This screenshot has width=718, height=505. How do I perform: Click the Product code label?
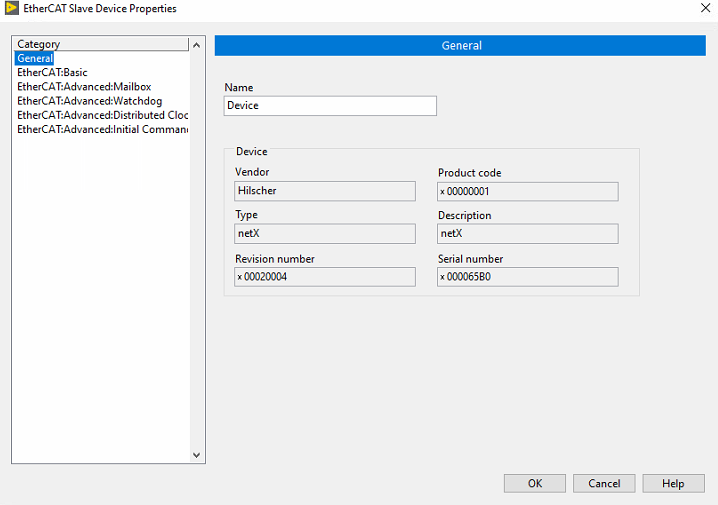click(x=470, y=173)
